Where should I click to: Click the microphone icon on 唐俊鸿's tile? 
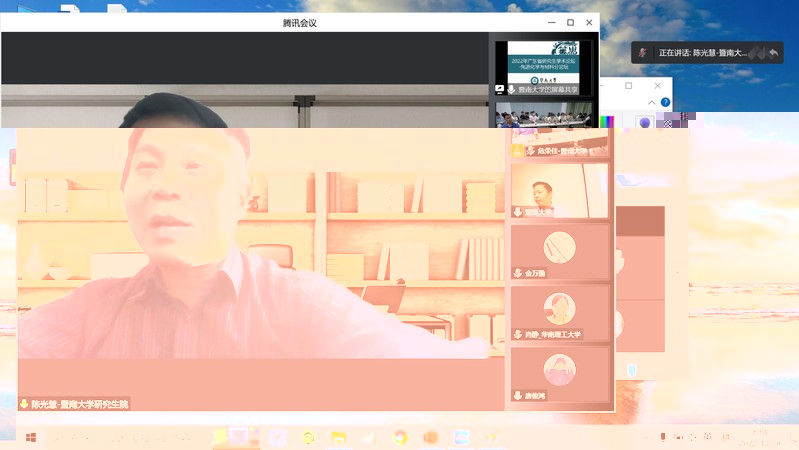pos(517,395)
